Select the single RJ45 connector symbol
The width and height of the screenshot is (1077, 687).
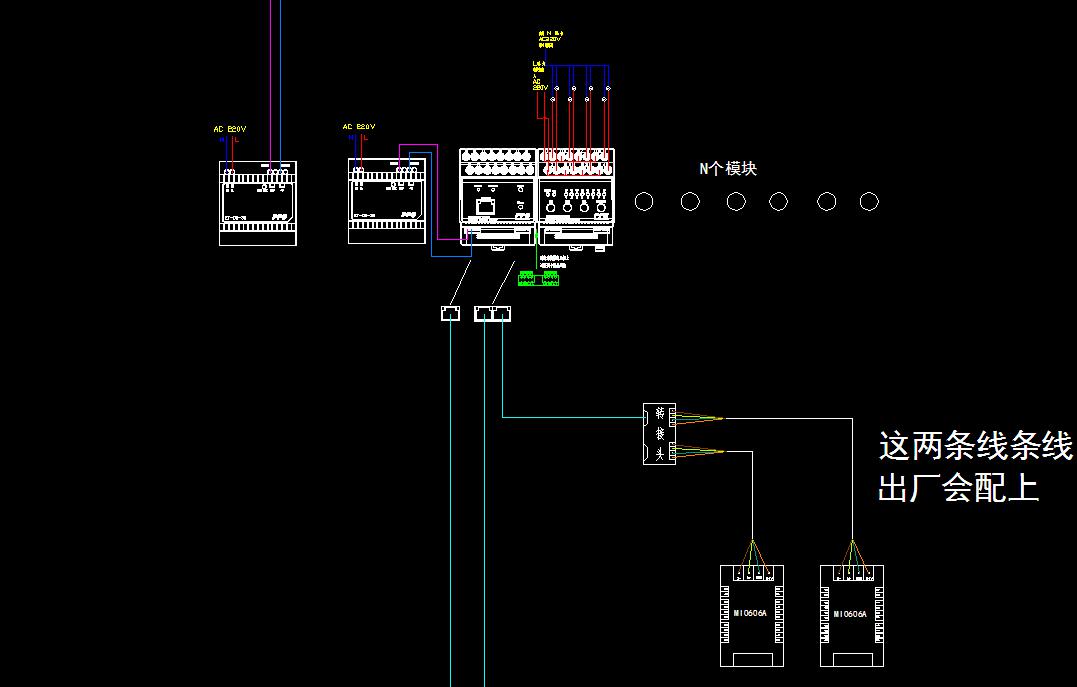click(450, 314)
